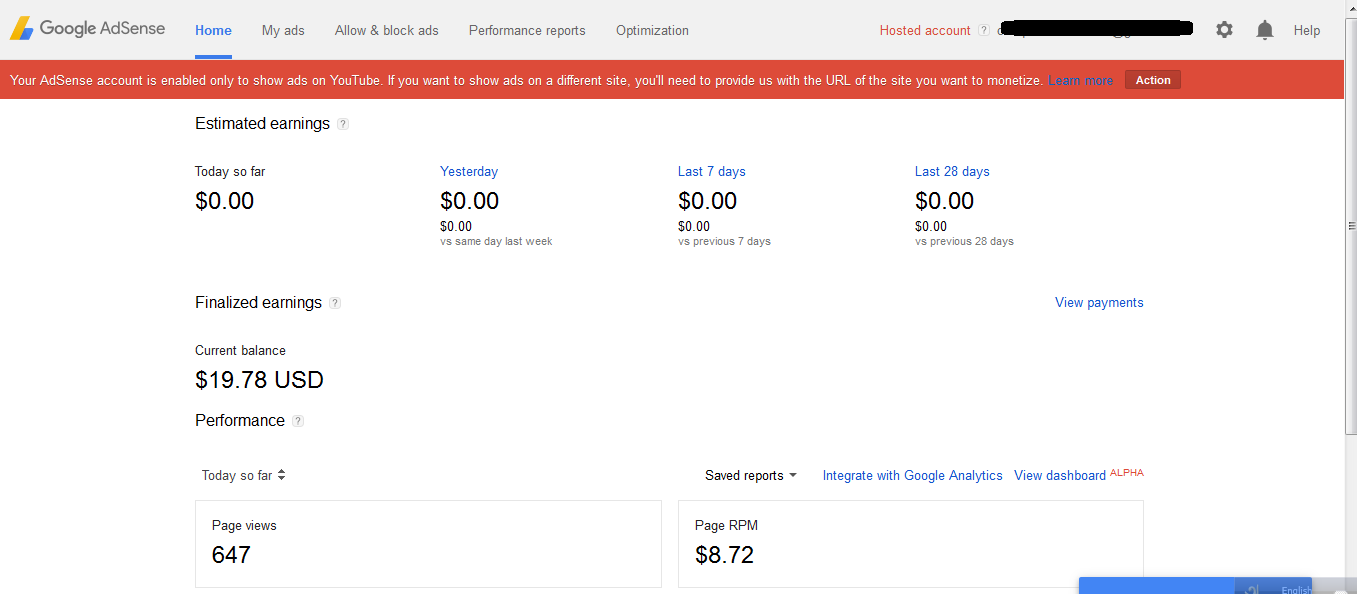Image resolution: width=1357 pixels, height=594 pixels.
Task: Expand the Today so far date selector
Action: tap(244, 476)
